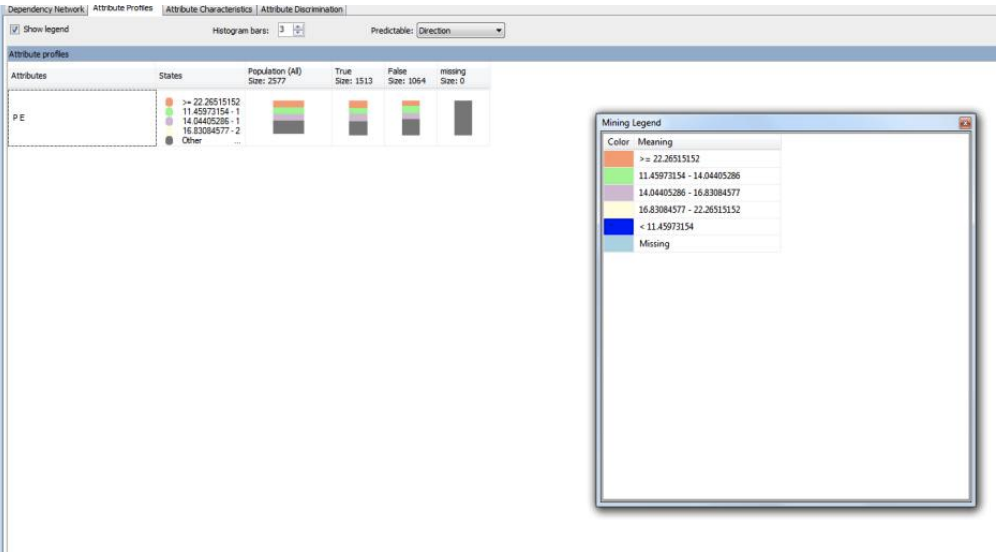Select the missing column gray histogram bar
The width and height of the screenshot is (1000, 552).
(x=463, y=117)
